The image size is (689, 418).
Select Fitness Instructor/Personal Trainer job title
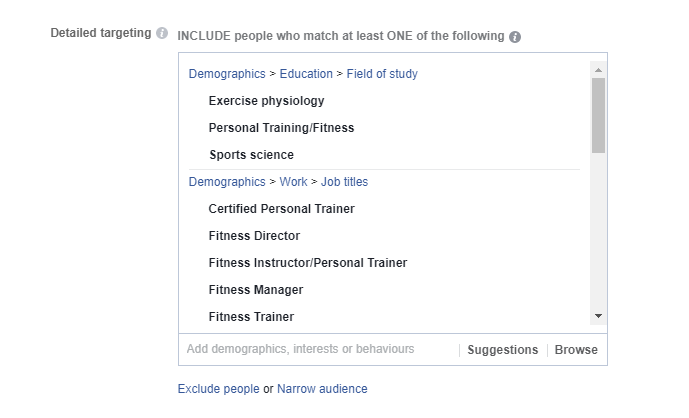[307, 263]
